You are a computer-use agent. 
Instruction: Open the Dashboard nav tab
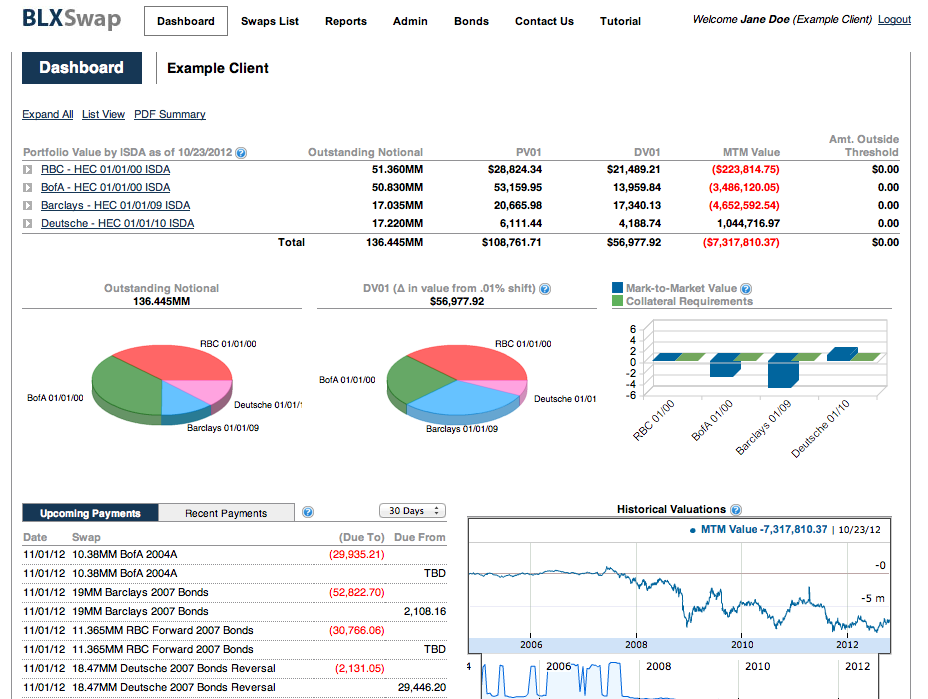pyautogui.click(x=186, y=21)
